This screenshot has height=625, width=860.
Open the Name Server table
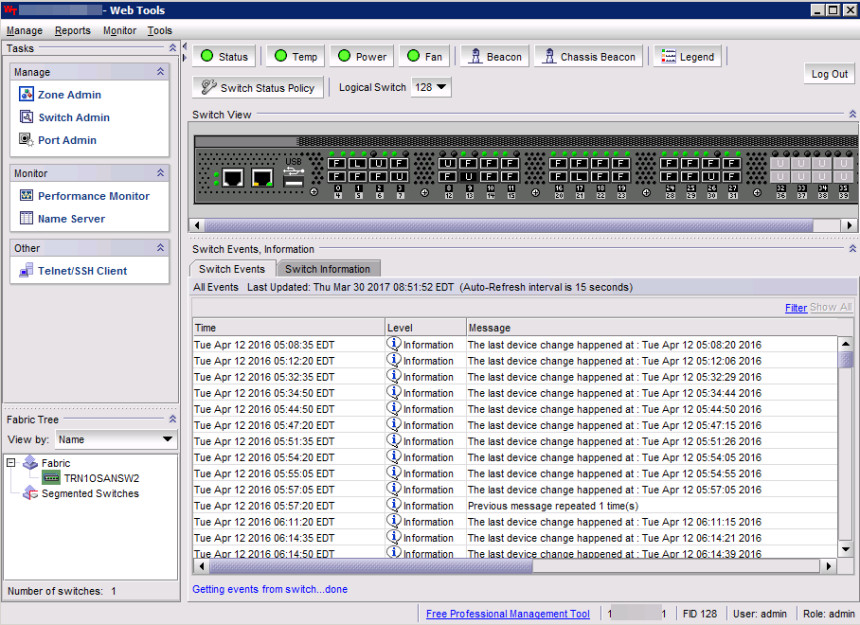point(70,219)
